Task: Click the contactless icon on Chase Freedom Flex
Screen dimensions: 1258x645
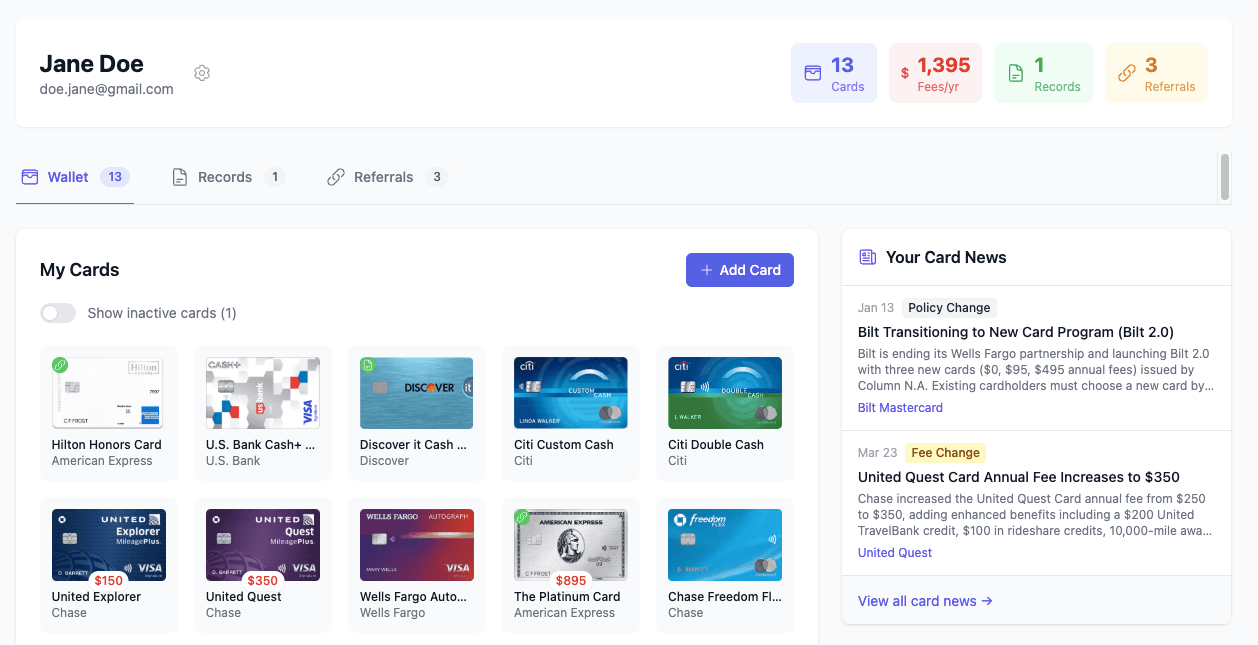Action: (772, 540)
